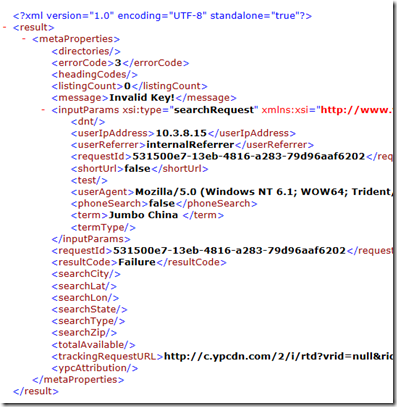
Task: Select the searchCity element
Action: coord(86,274)
